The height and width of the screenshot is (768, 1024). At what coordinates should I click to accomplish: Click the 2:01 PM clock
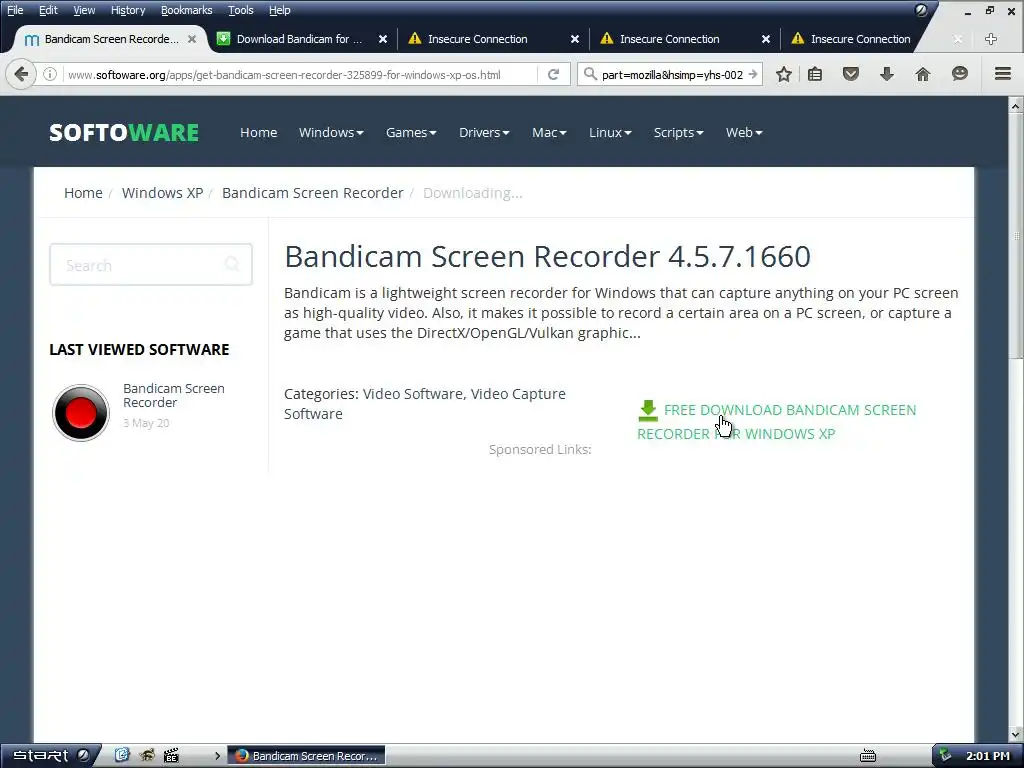tap(987, 756)
